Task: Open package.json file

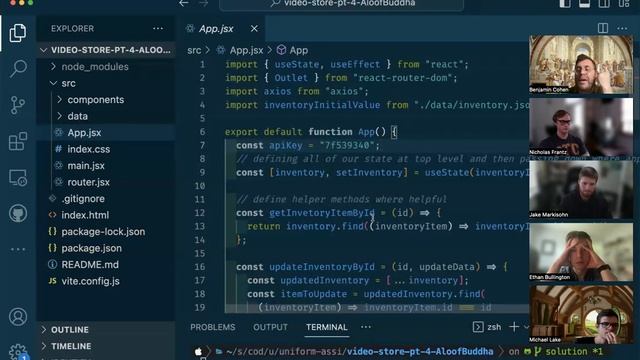Action: click(106, 248)
